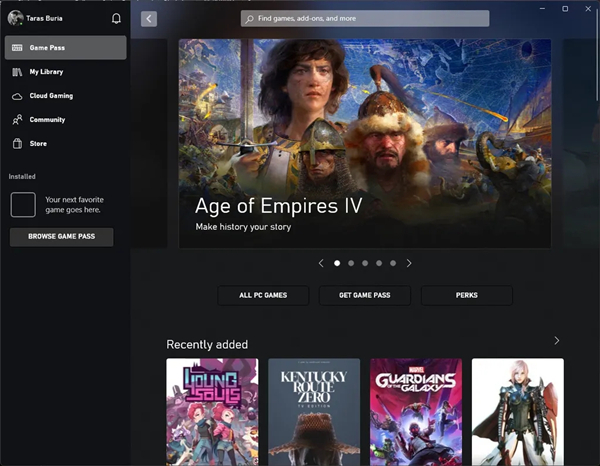600x466 pixels.
Task: Go back with the back arrow button
Action: [149, 19]
